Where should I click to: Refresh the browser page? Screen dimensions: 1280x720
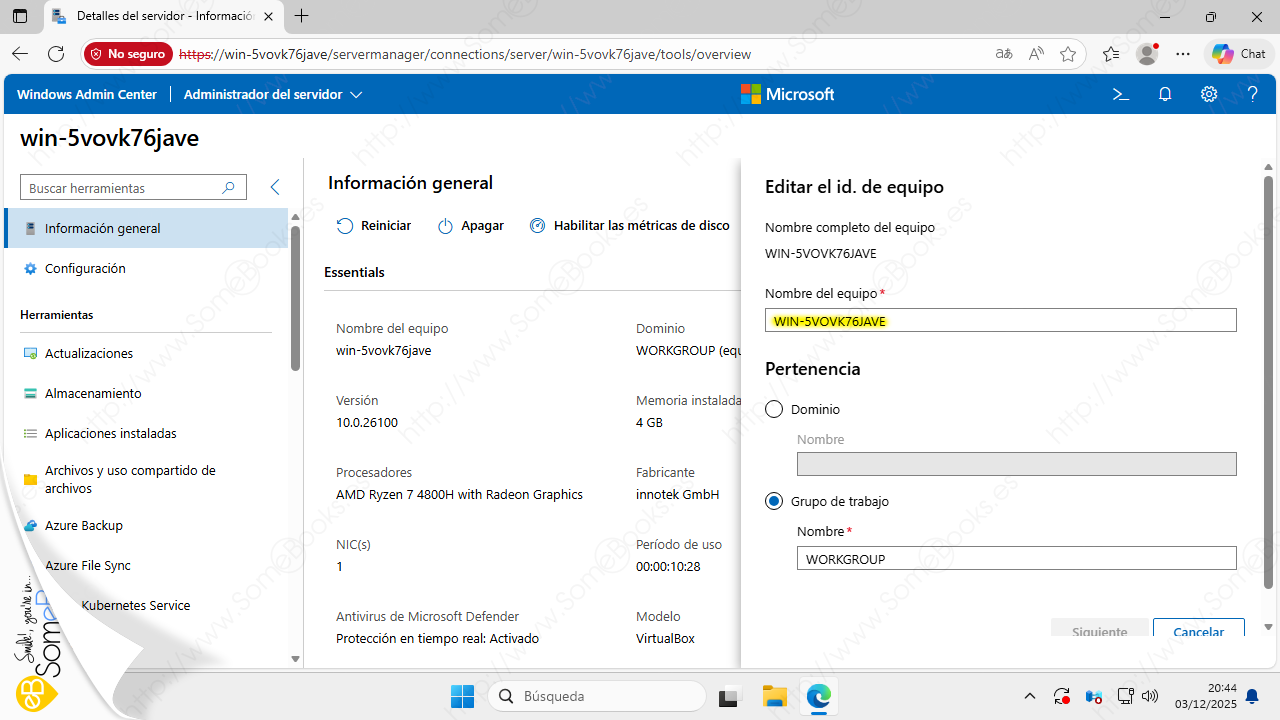56,54
